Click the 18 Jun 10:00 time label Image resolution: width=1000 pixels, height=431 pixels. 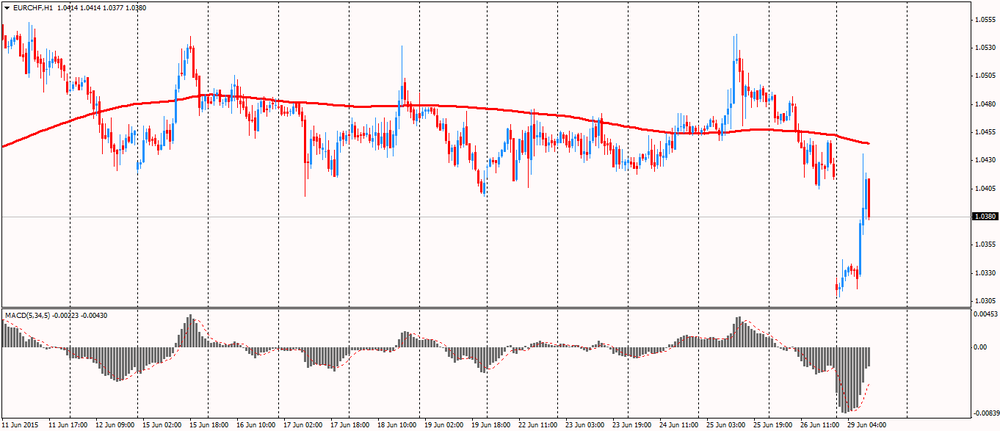pos(399,425)
